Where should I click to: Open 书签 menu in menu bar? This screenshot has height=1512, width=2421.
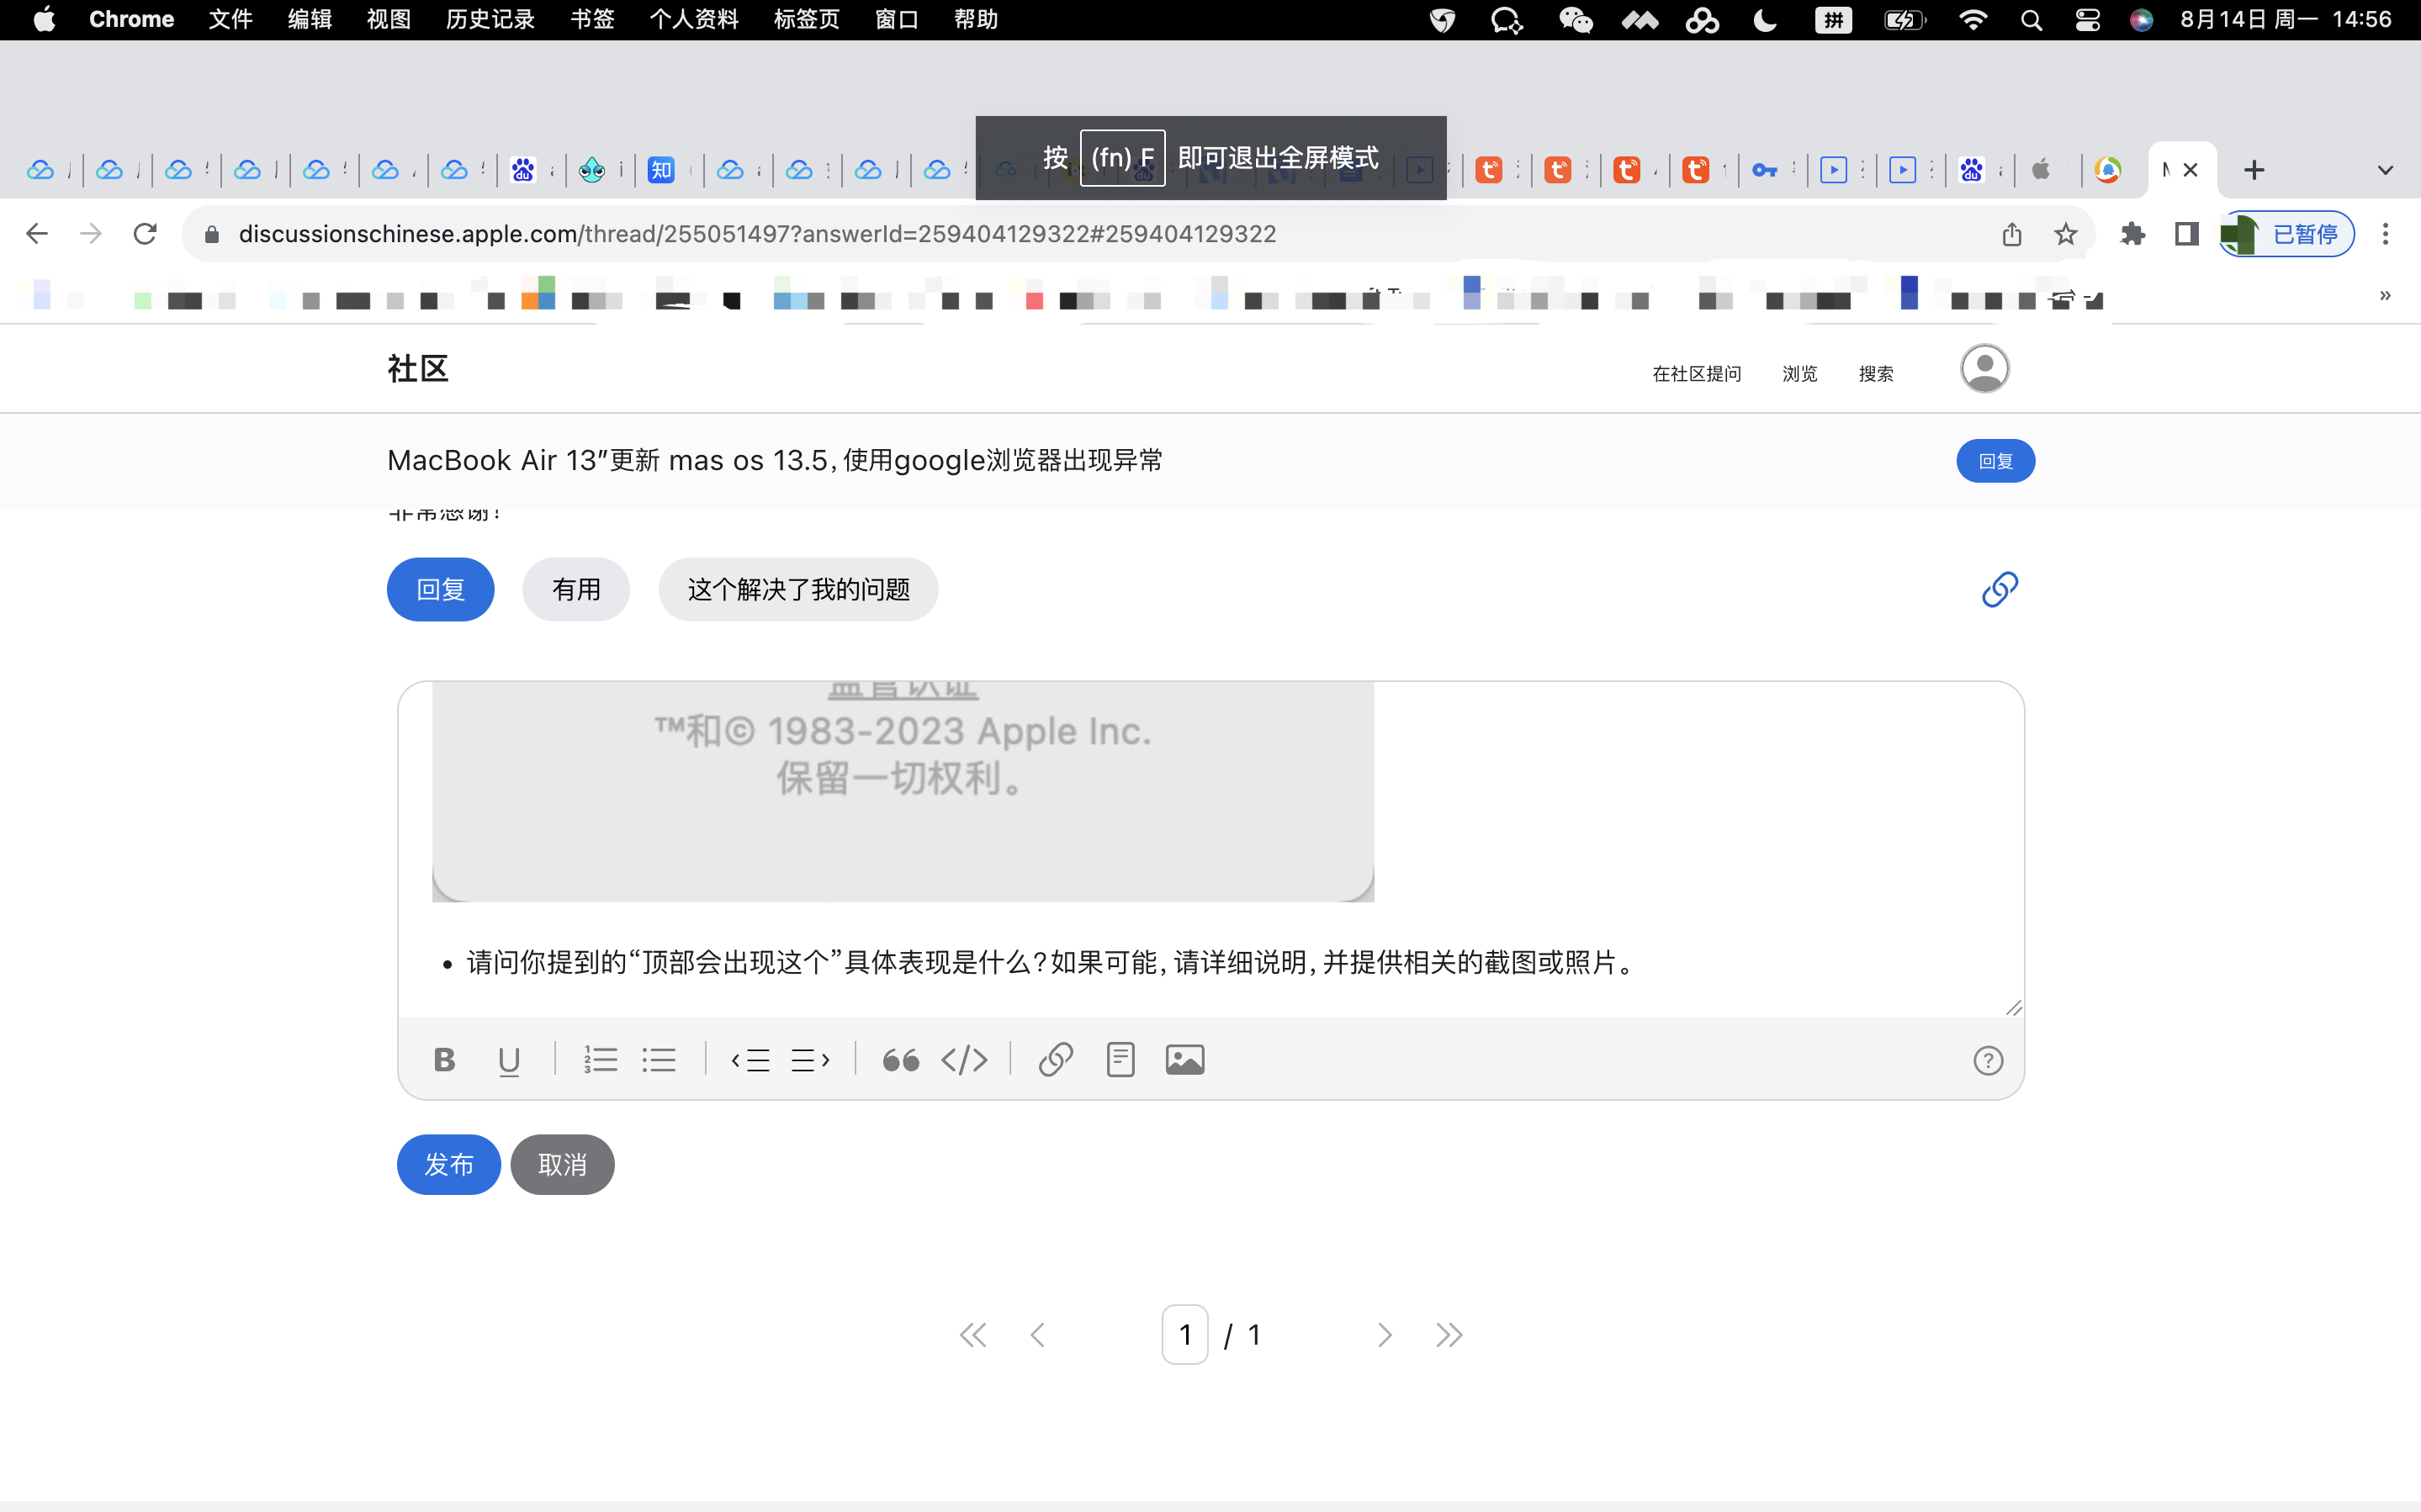pos(592,19)
